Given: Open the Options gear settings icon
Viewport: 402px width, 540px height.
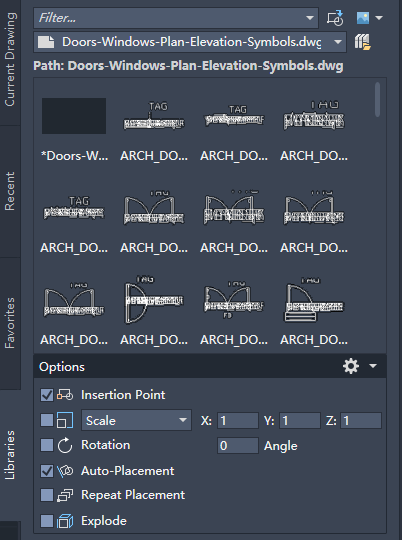Looking at the screenshot, I should (351, 366).
